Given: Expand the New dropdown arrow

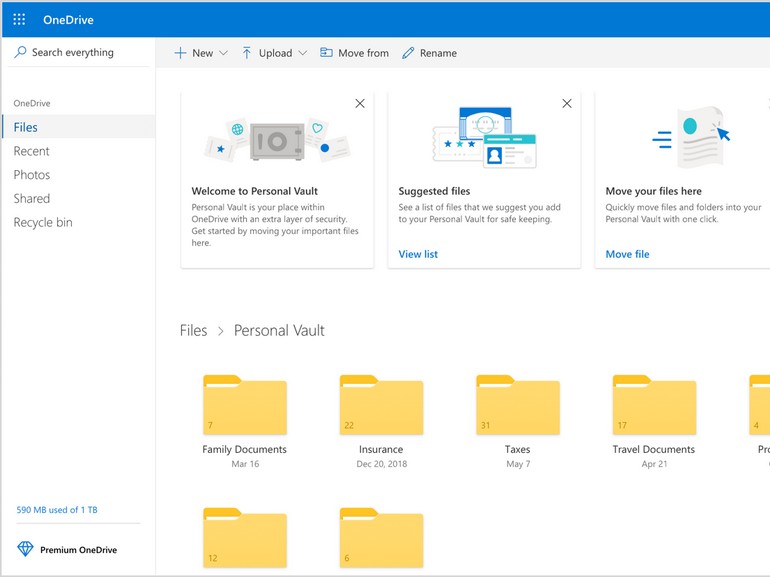Looking at the screenshot, I should [223, 53].
